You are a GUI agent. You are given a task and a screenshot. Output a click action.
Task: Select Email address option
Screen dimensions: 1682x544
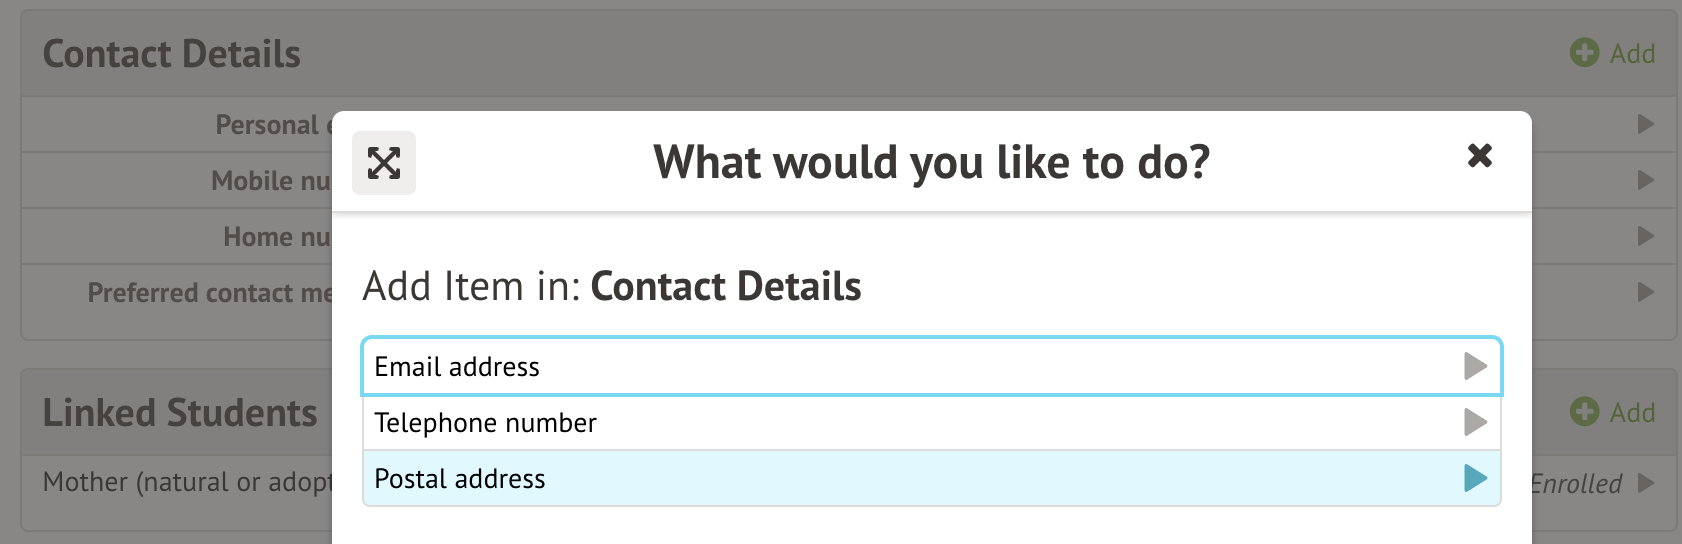[457, 367]
